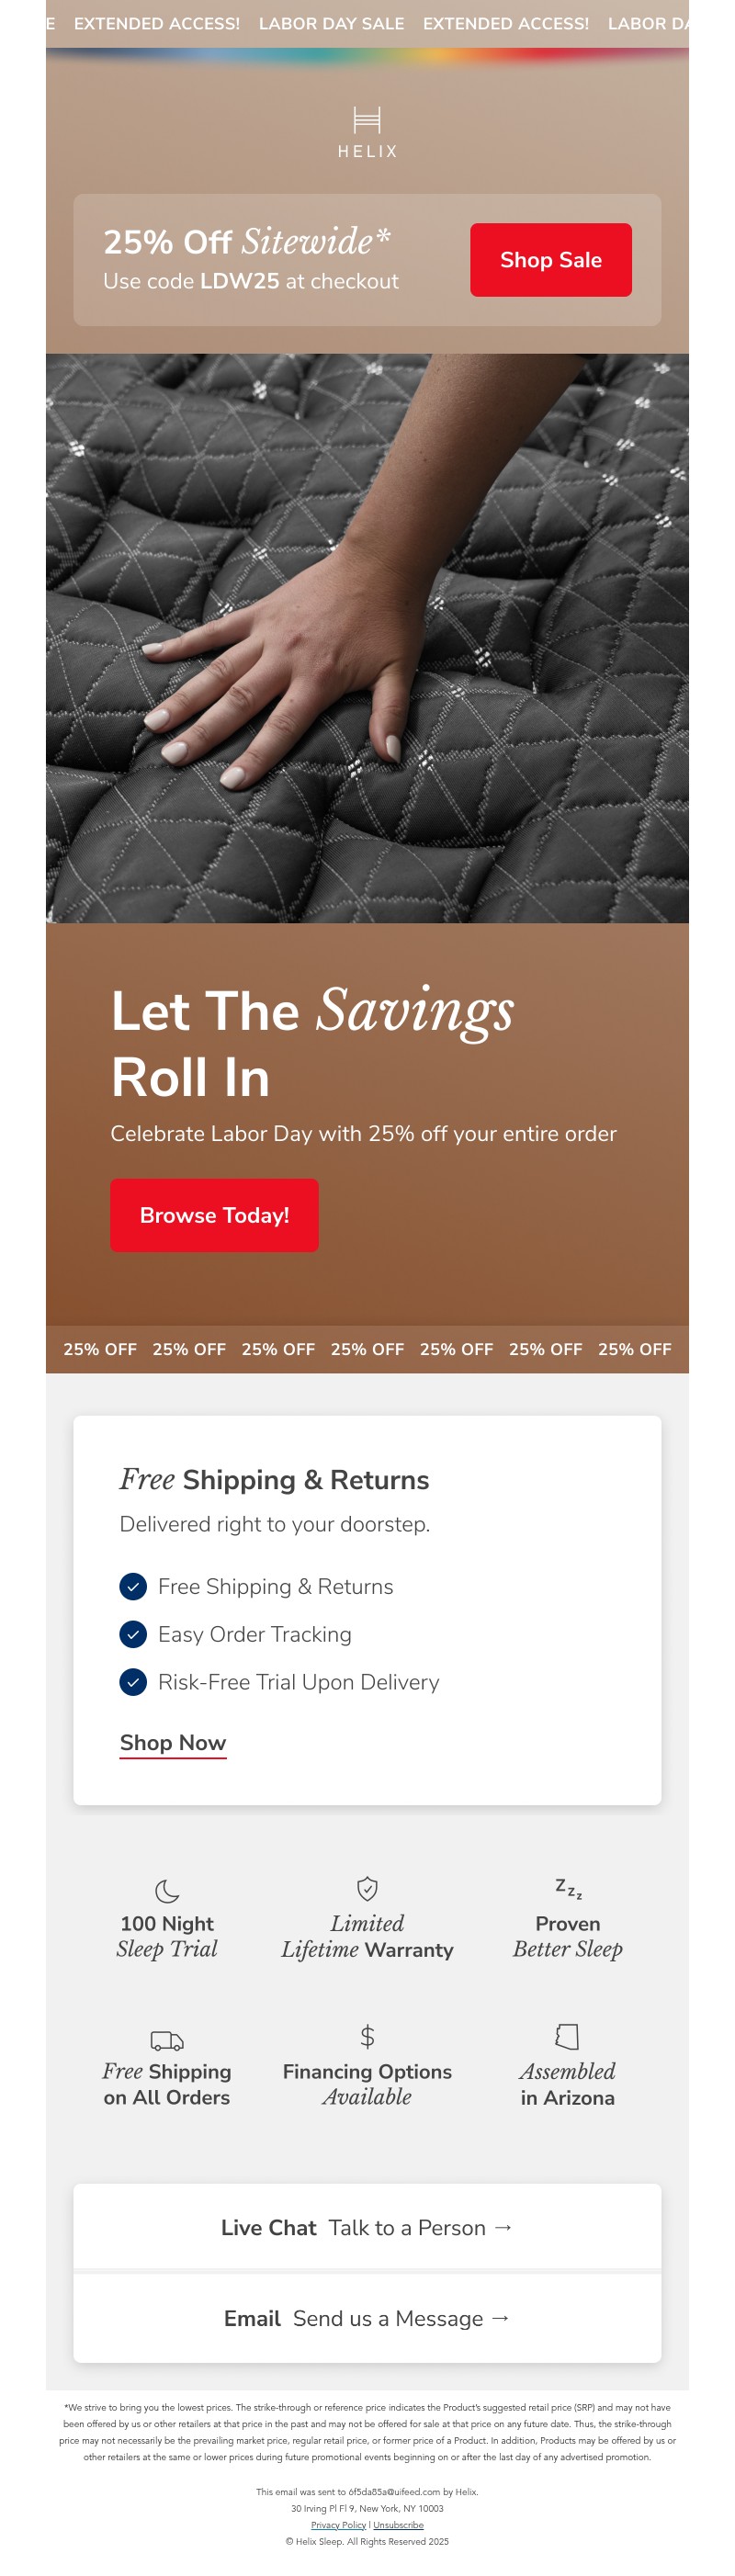Click the Helix bed logo icon
This screenshot has width=735, height=2576.
tap(367, 121)
